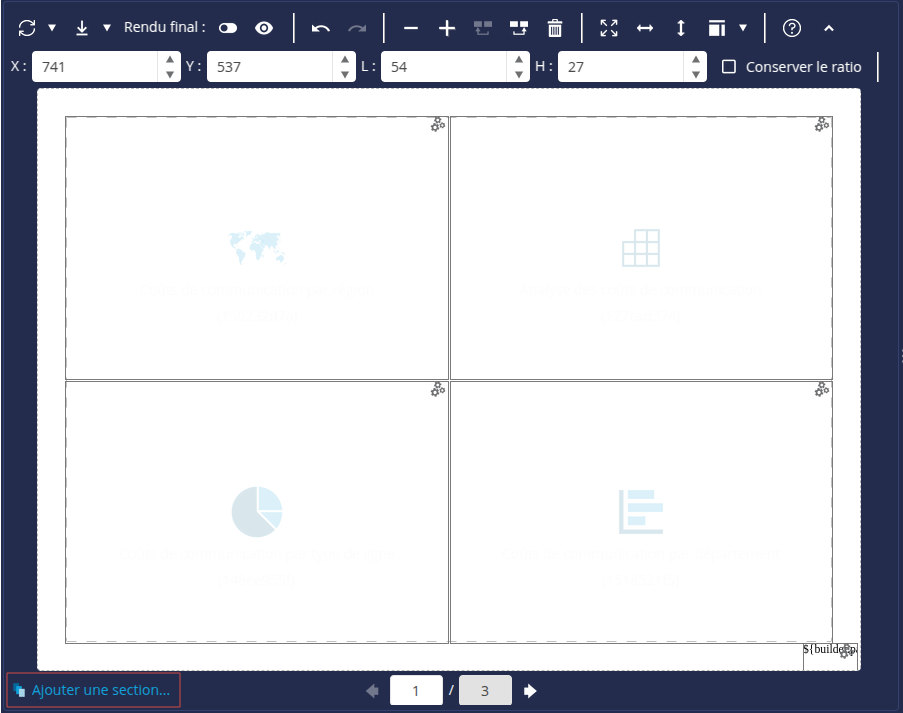903x713 pixels.
Task: Collapse the toolbar with the chevron
Action: coord(828,27)
